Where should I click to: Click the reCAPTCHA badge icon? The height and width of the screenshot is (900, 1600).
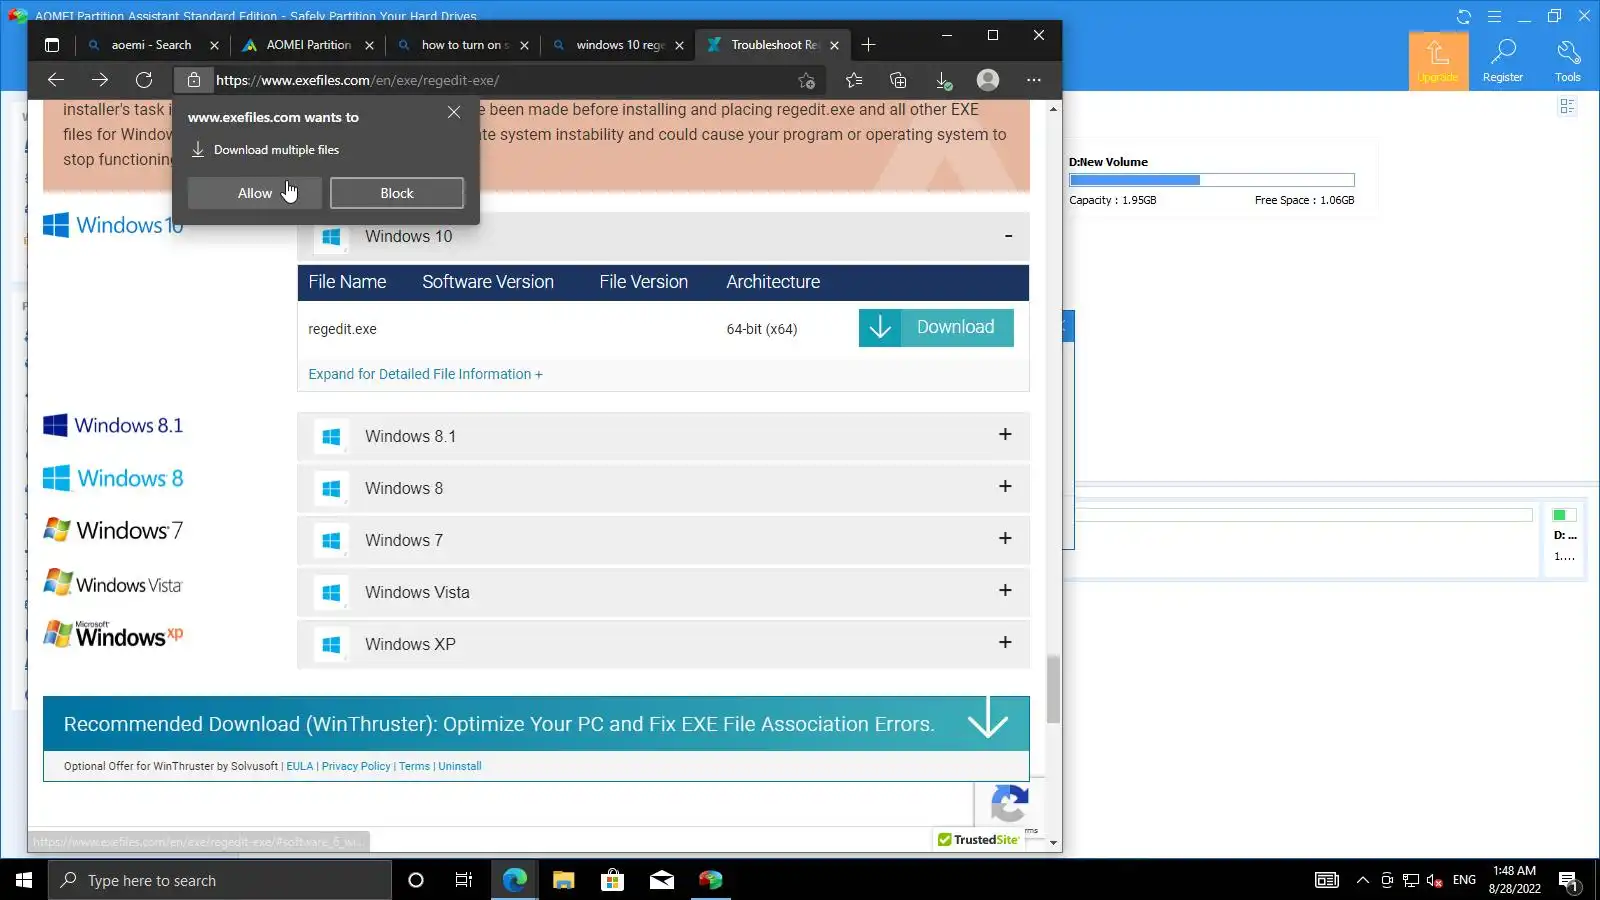pyautogui.click(x=1009, y=804)
